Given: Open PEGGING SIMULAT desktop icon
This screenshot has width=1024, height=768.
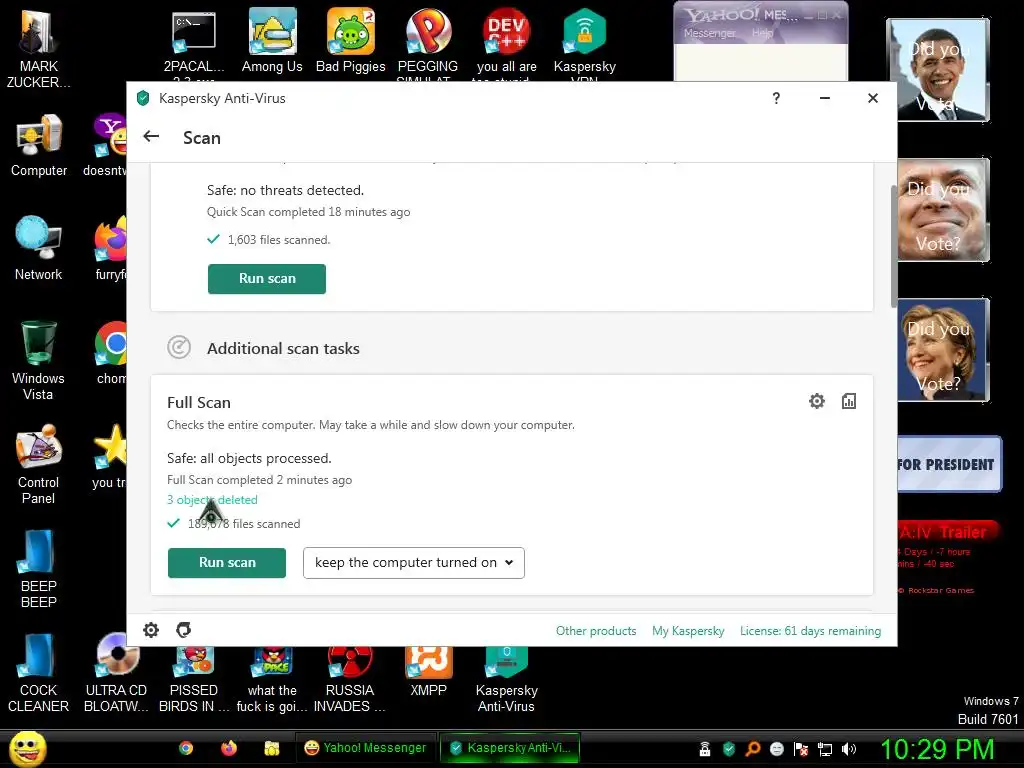Looking at the screenshot, I should [x=428, y=44].
